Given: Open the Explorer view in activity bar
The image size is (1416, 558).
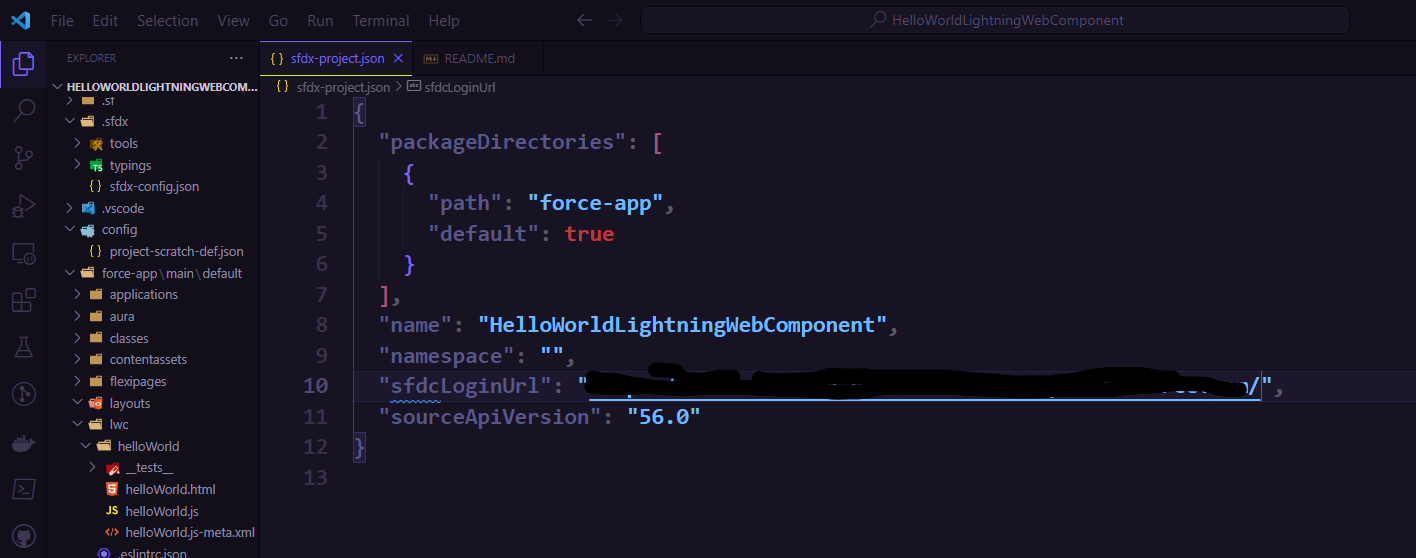Looking at the screenshot, I should 23,65.
